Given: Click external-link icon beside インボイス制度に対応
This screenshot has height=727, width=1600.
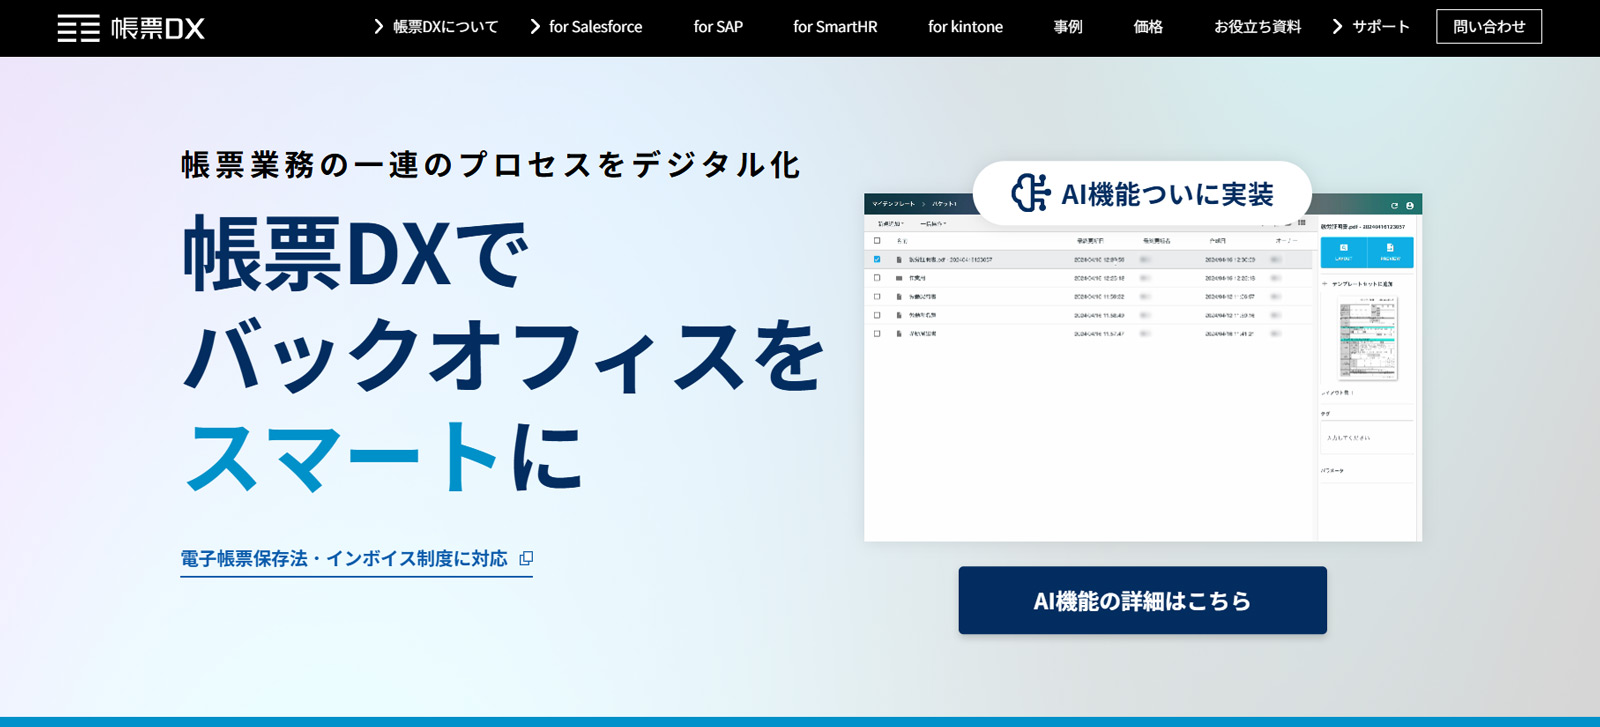Looking at the screenshot, I should 526,559.
